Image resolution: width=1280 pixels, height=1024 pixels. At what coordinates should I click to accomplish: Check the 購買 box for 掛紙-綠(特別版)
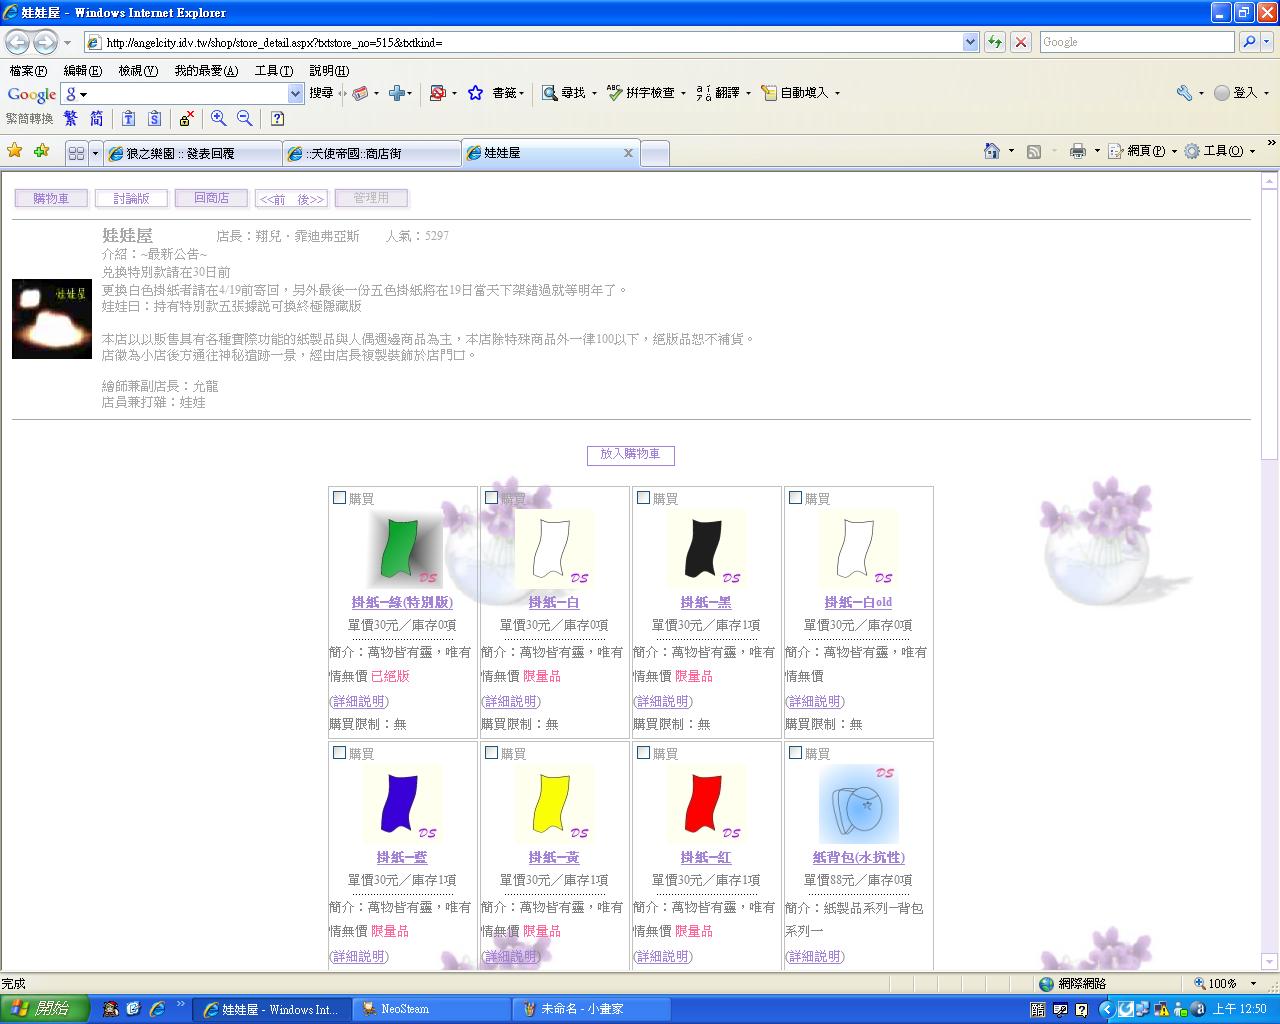coord(339,497)
